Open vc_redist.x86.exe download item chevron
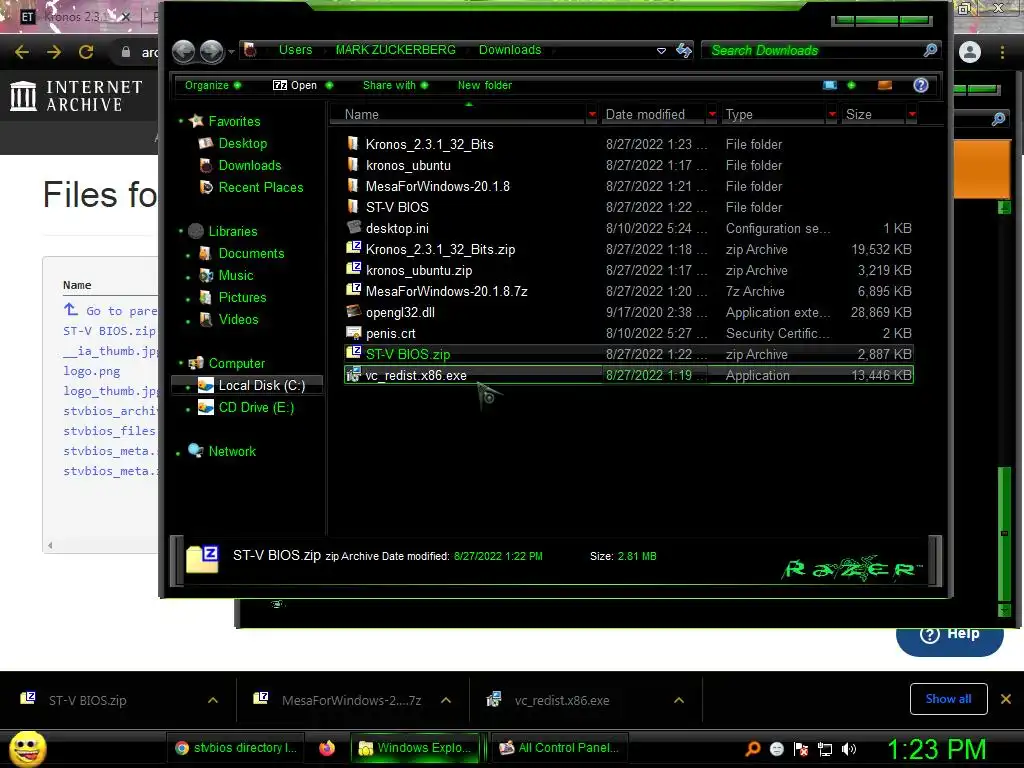 coord(679,700)
